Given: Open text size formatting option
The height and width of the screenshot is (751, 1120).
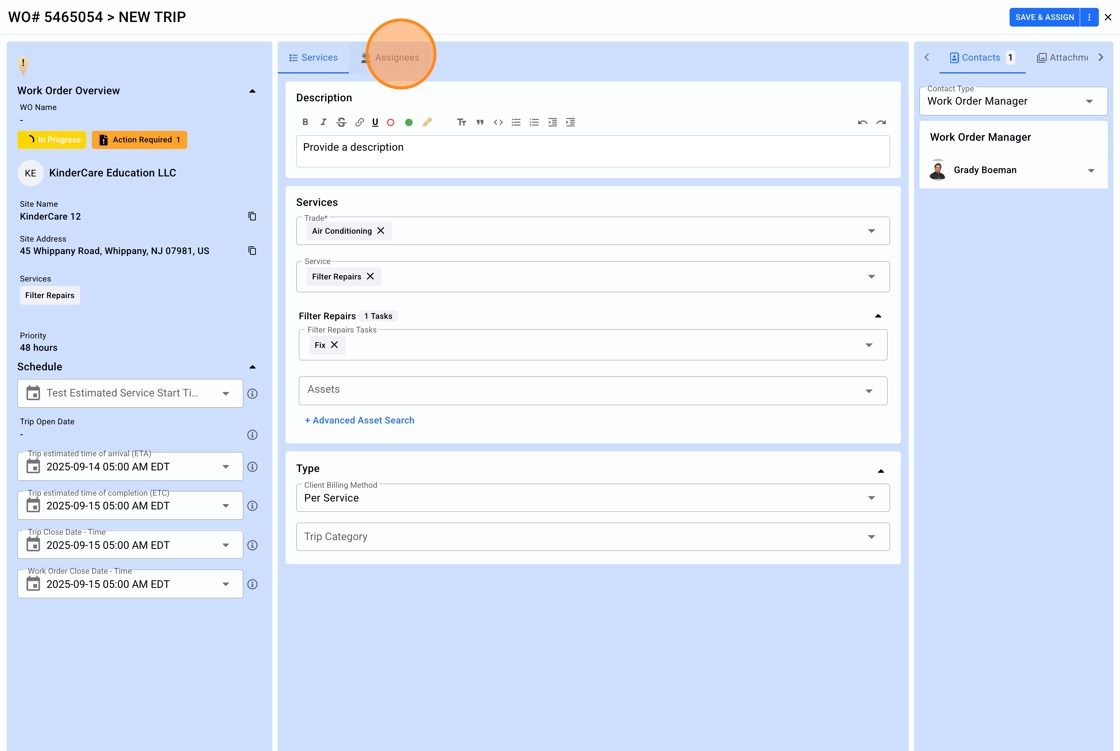Looking at the screenshot, I should [x=461, y=122].
